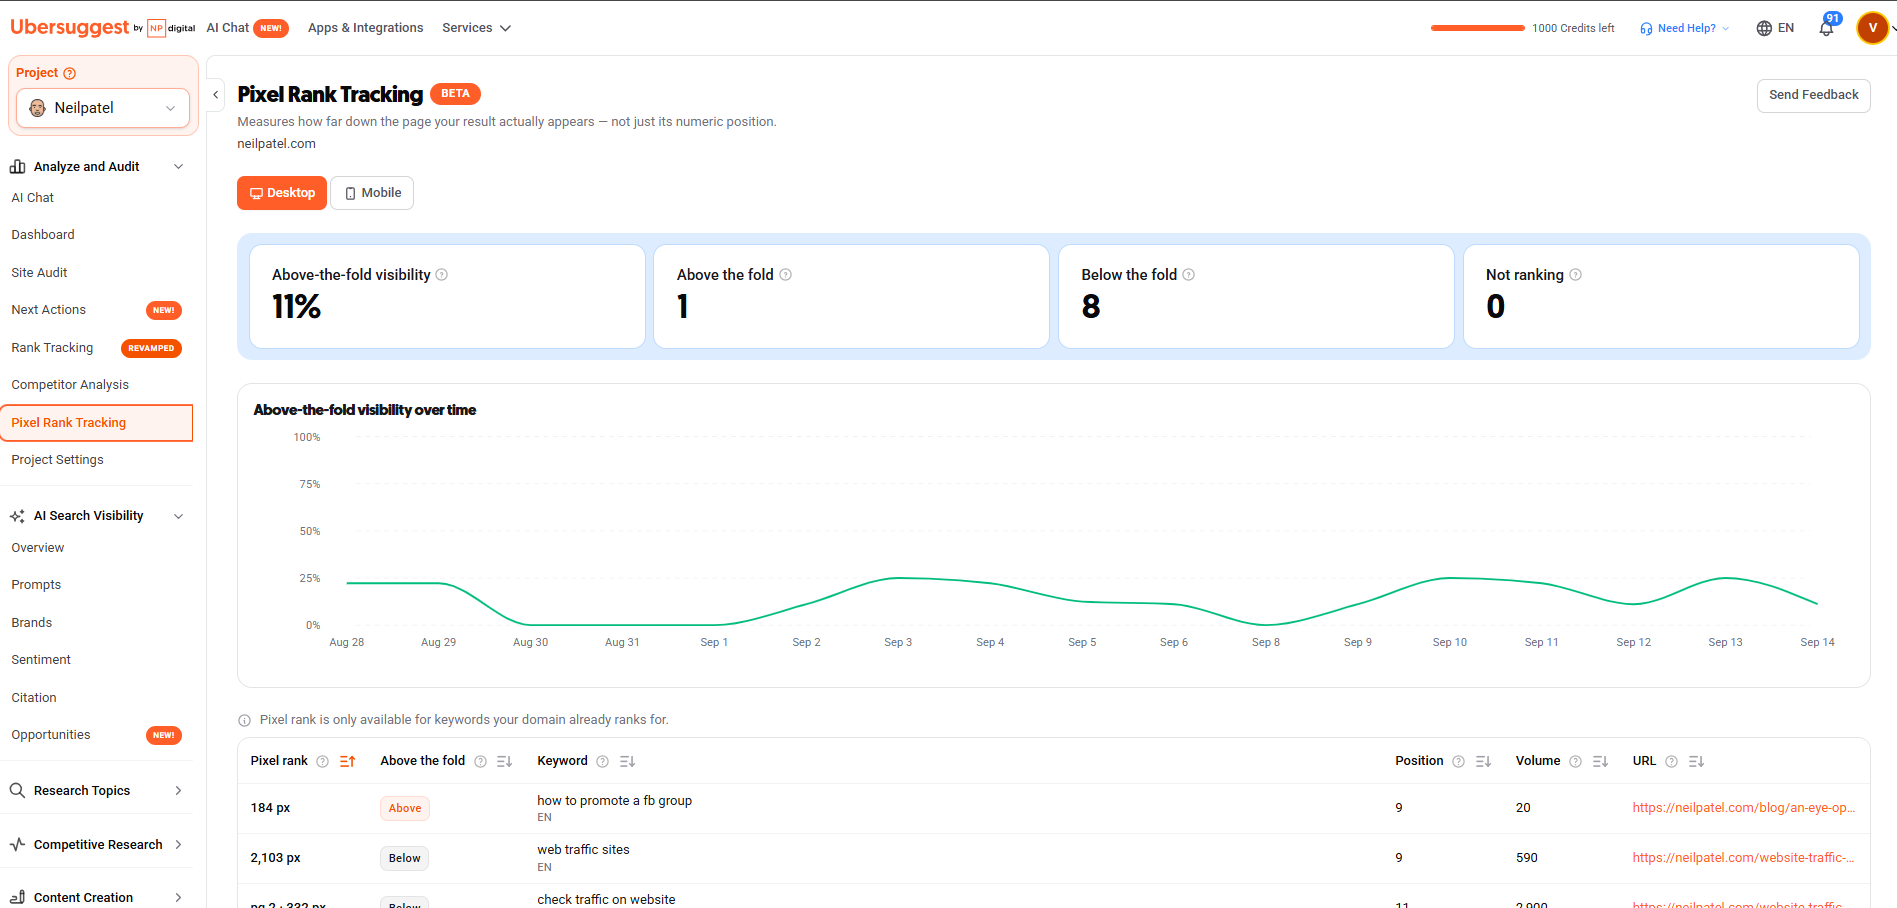The image size is (1897, 908).
Task: Click the language globe icon
Action: pos(1764,28)
